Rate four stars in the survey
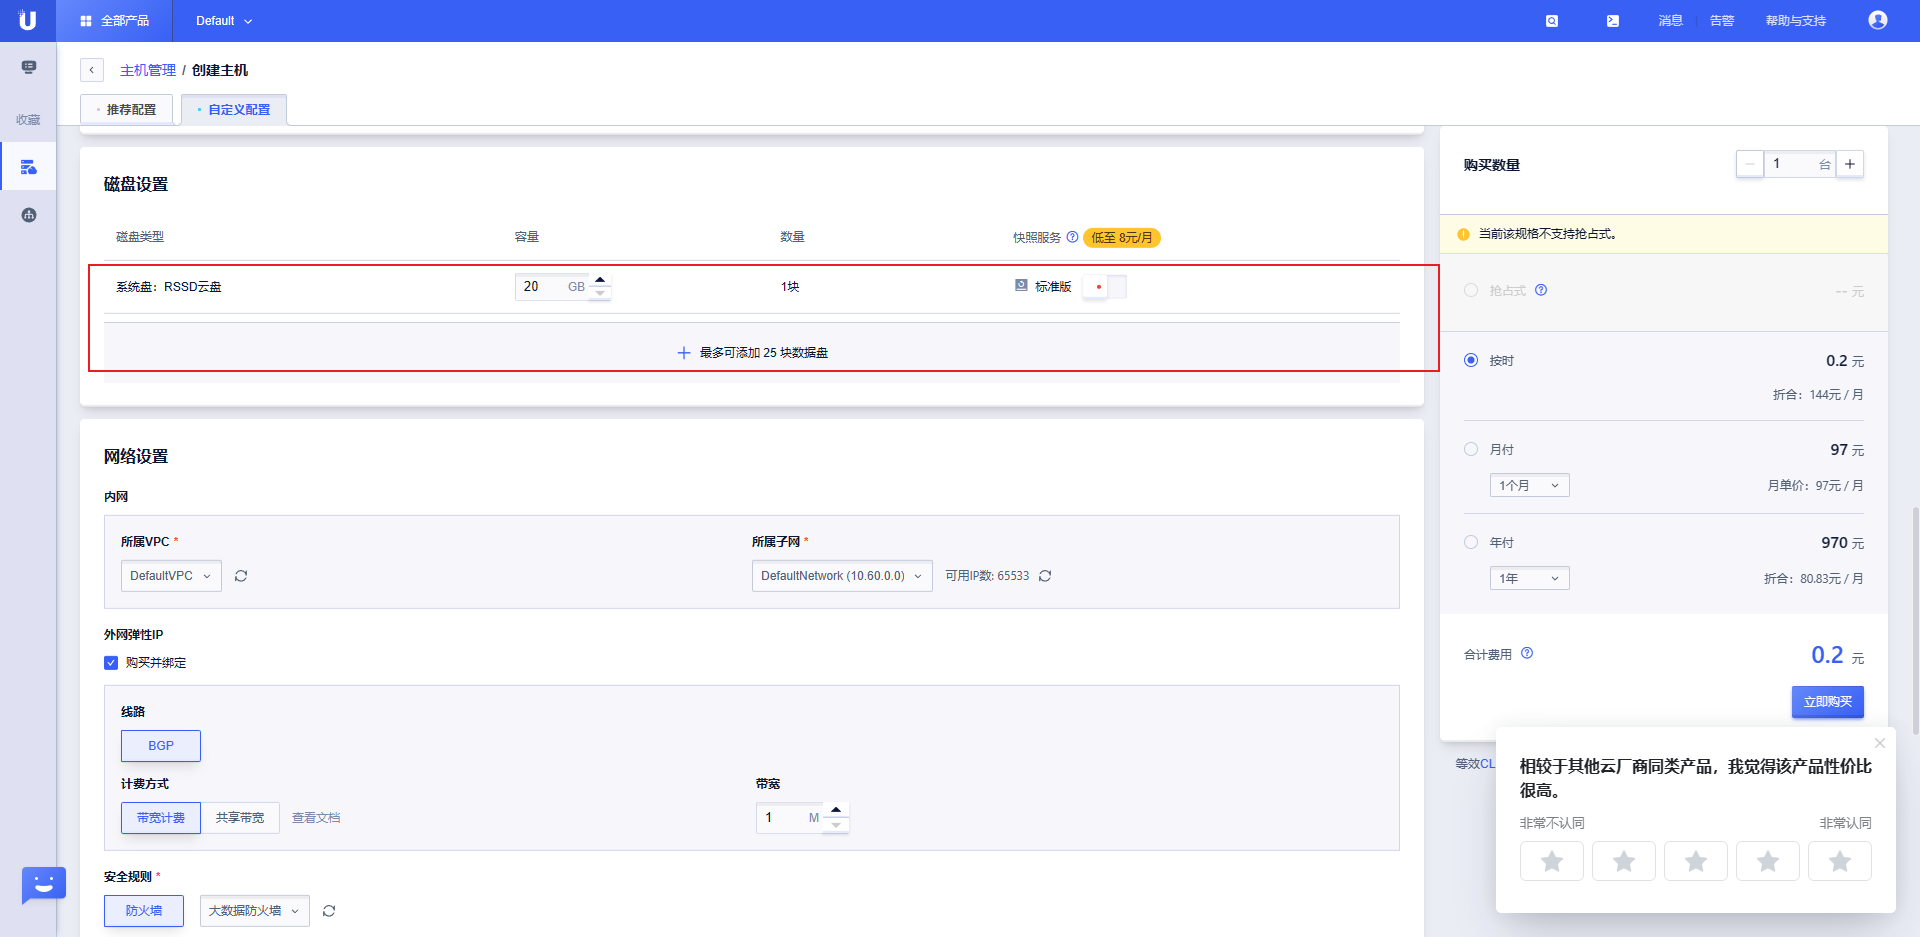Viewport: 1920px width, 937px height. [1768, 861]
